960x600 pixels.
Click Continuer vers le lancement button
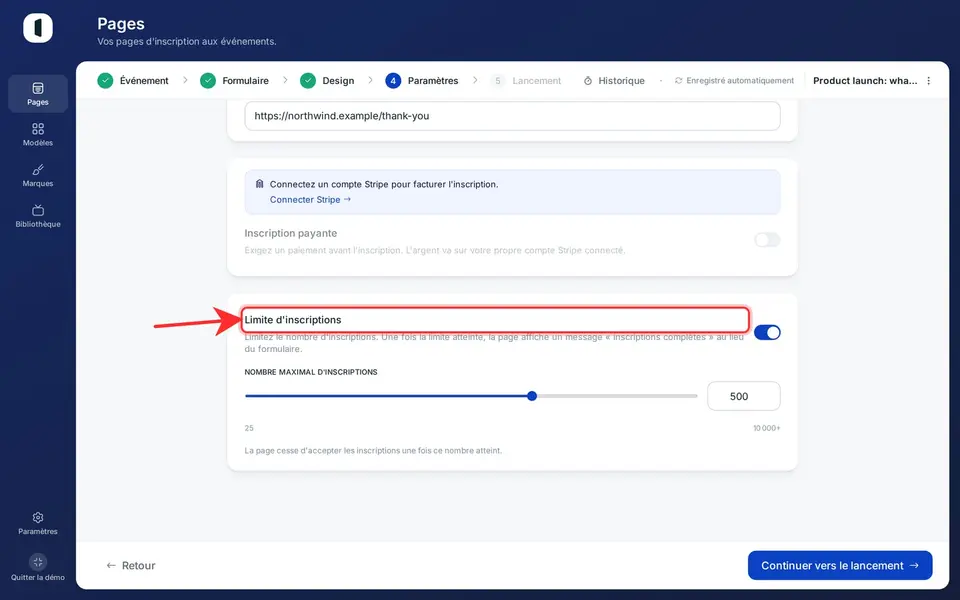pyautogui.click(x=840, y=566)
